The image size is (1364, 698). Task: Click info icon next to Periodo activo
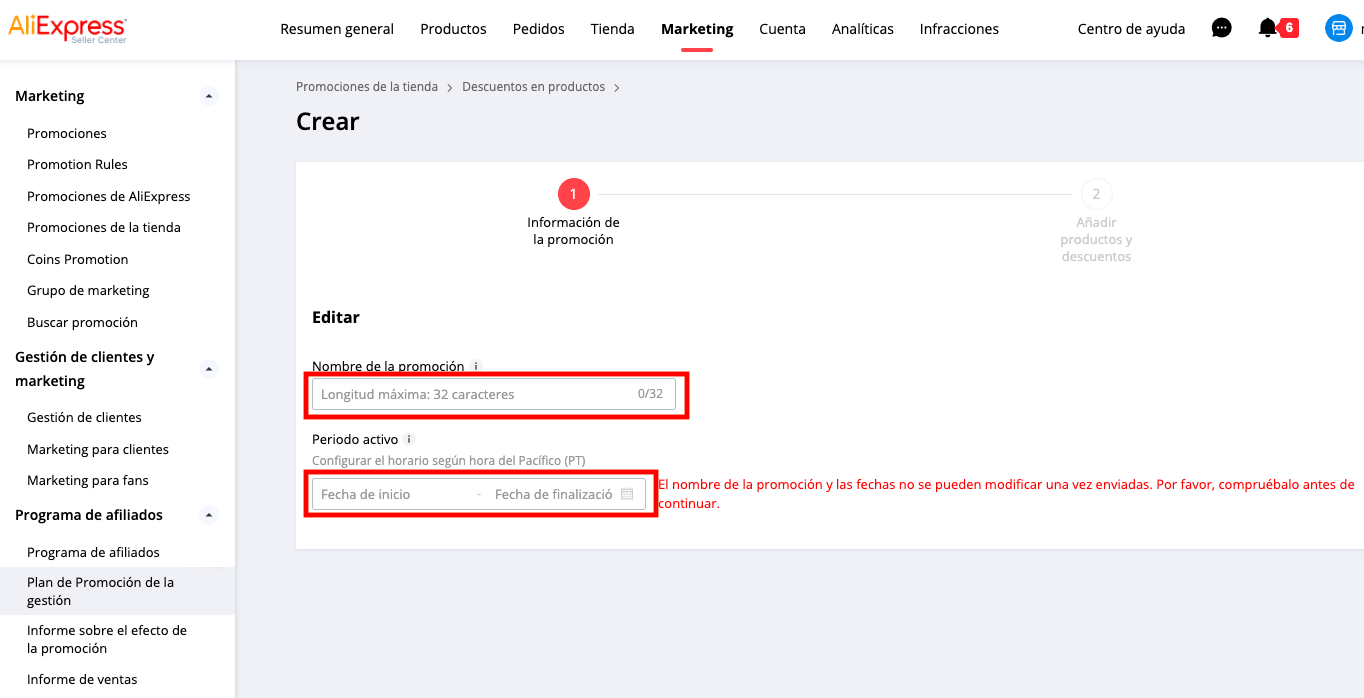tap(409, 439)
